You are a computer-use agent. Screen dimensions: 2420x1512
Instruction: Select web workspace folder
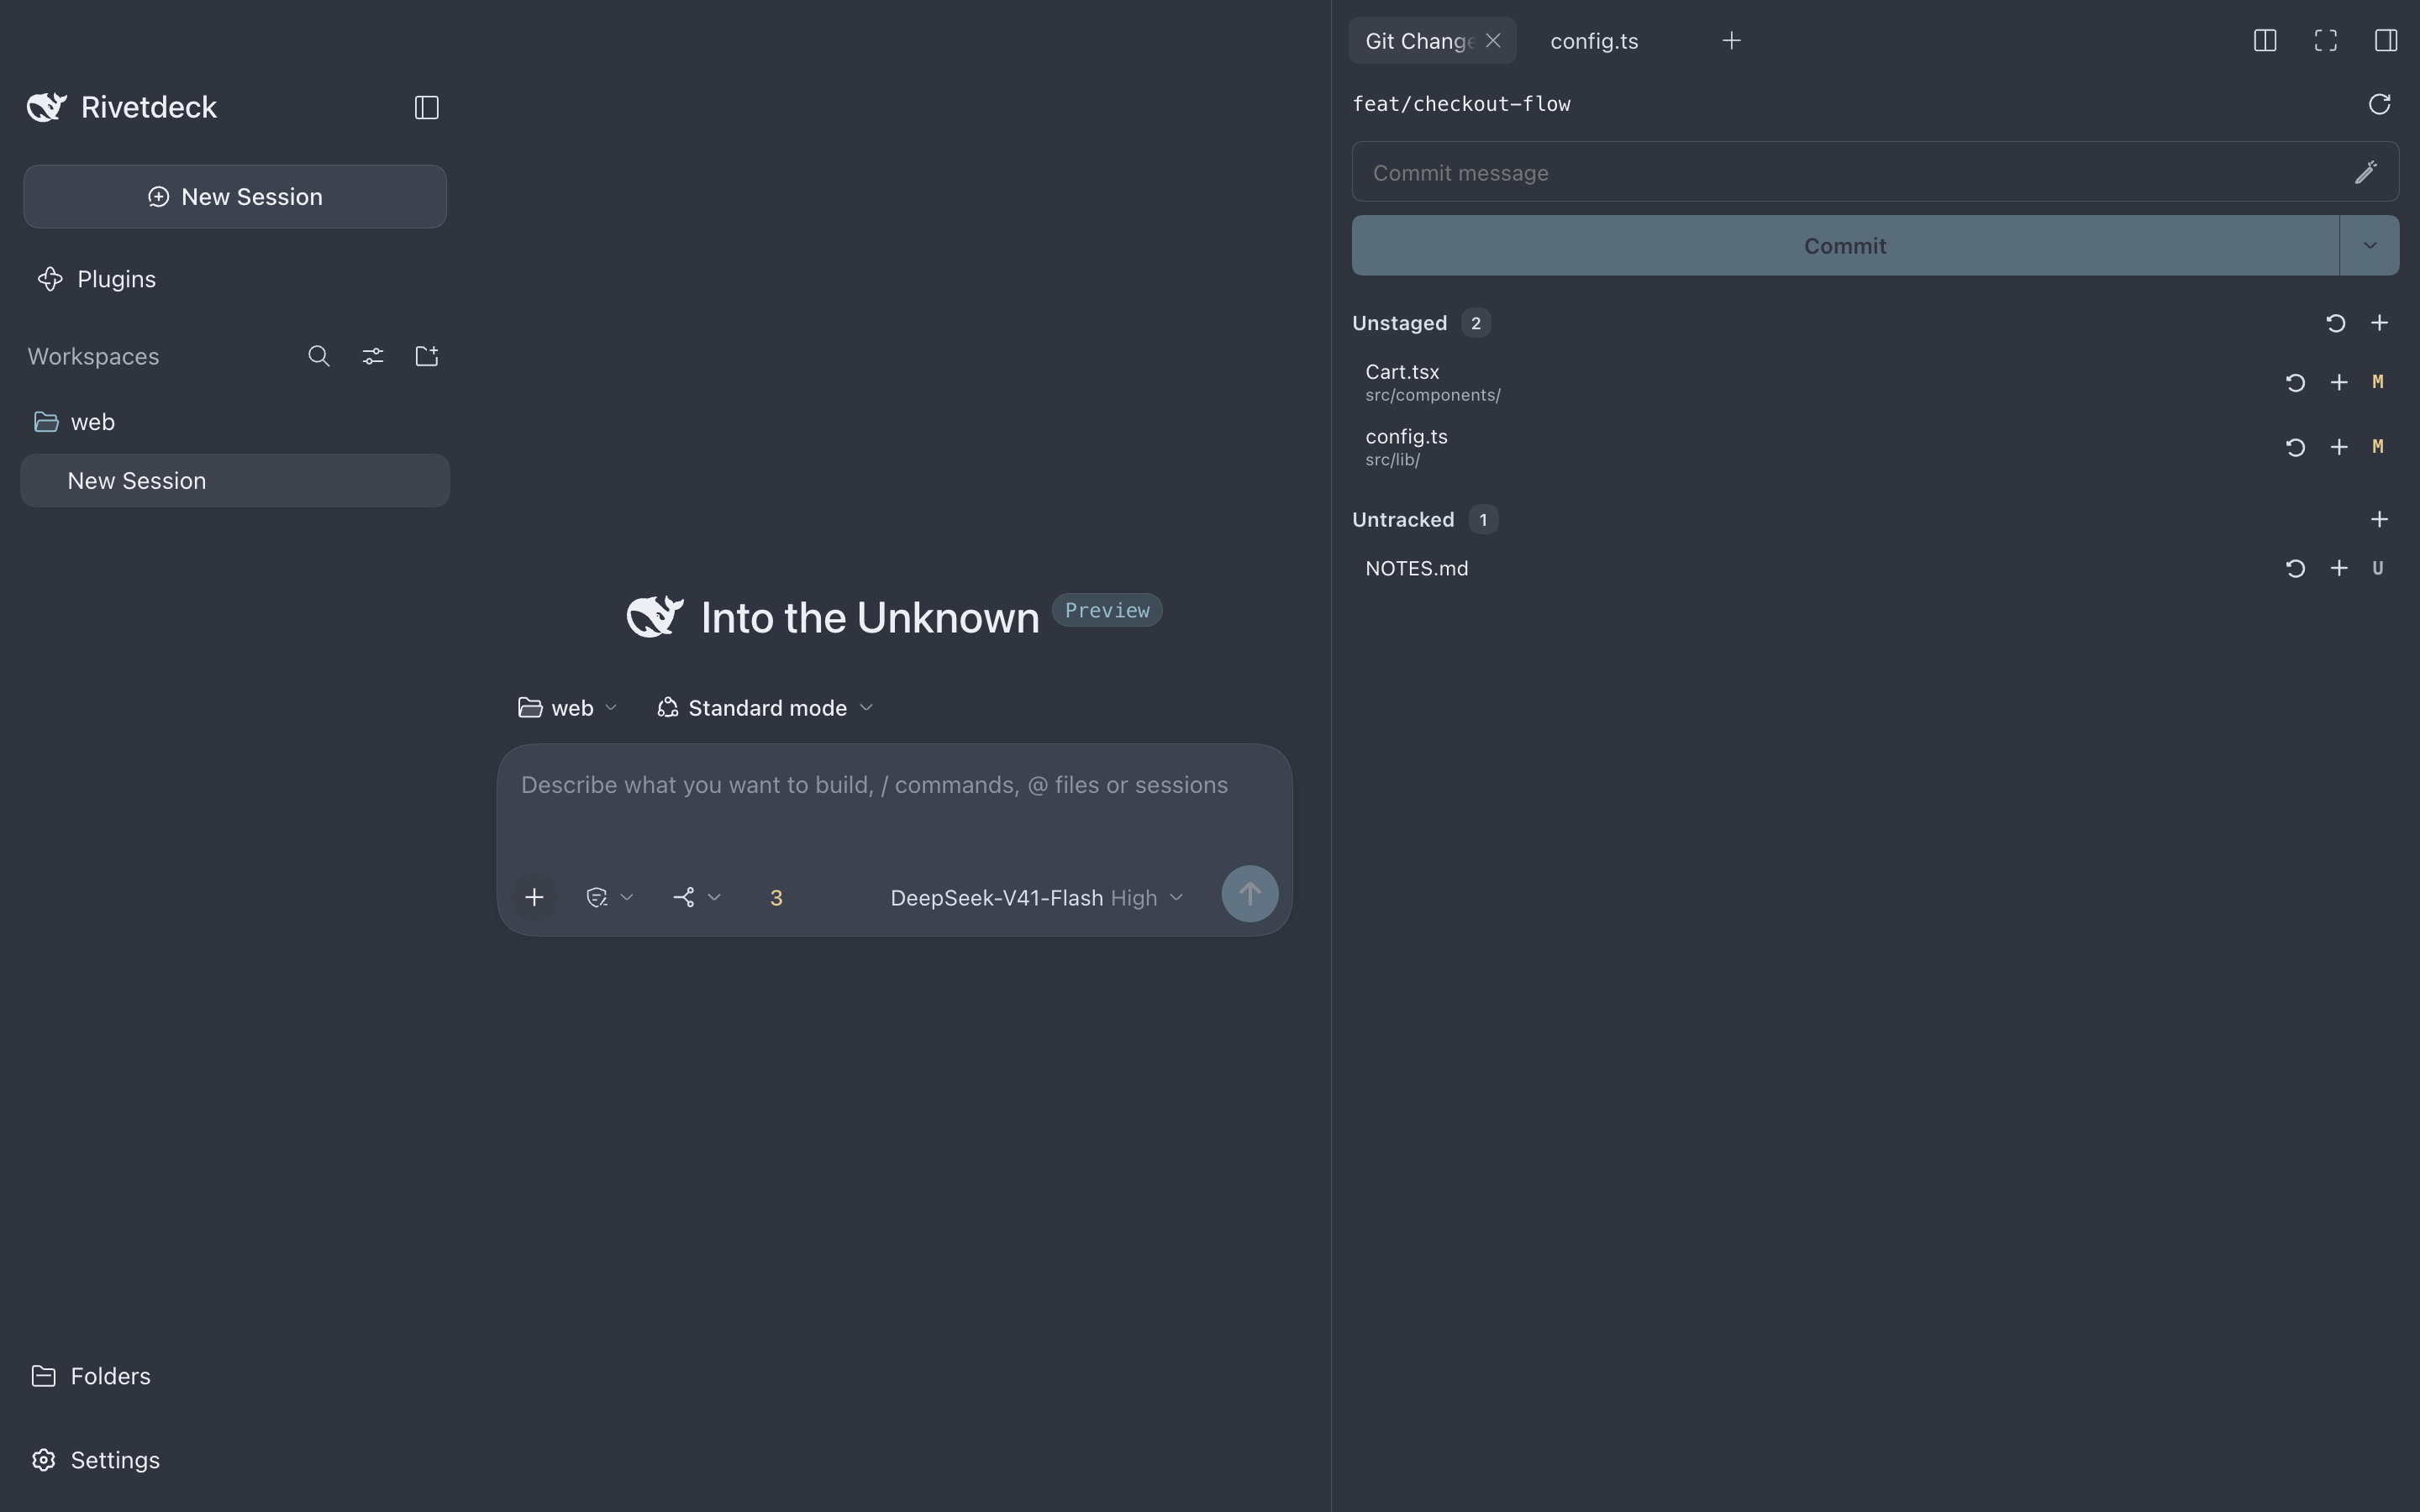(235, 422)
